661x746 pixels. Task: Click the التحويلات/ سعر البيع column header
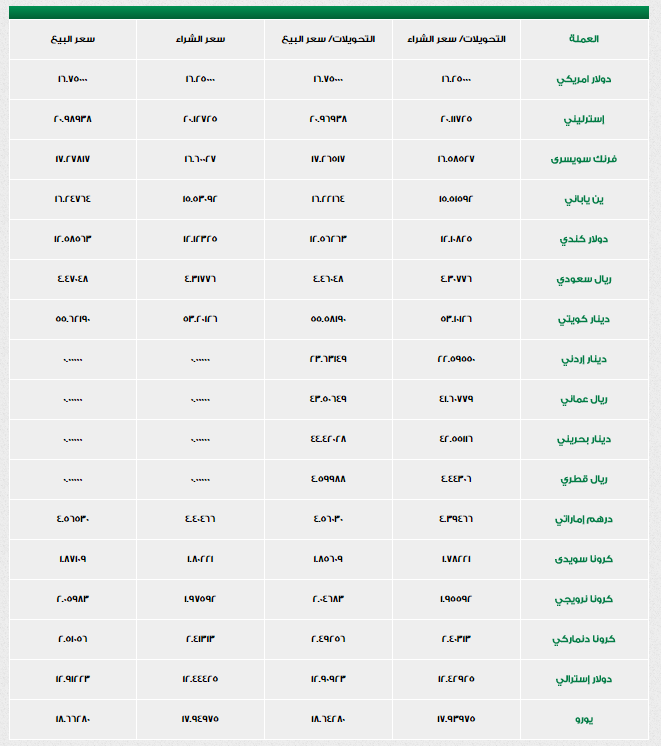pos(329,39)
